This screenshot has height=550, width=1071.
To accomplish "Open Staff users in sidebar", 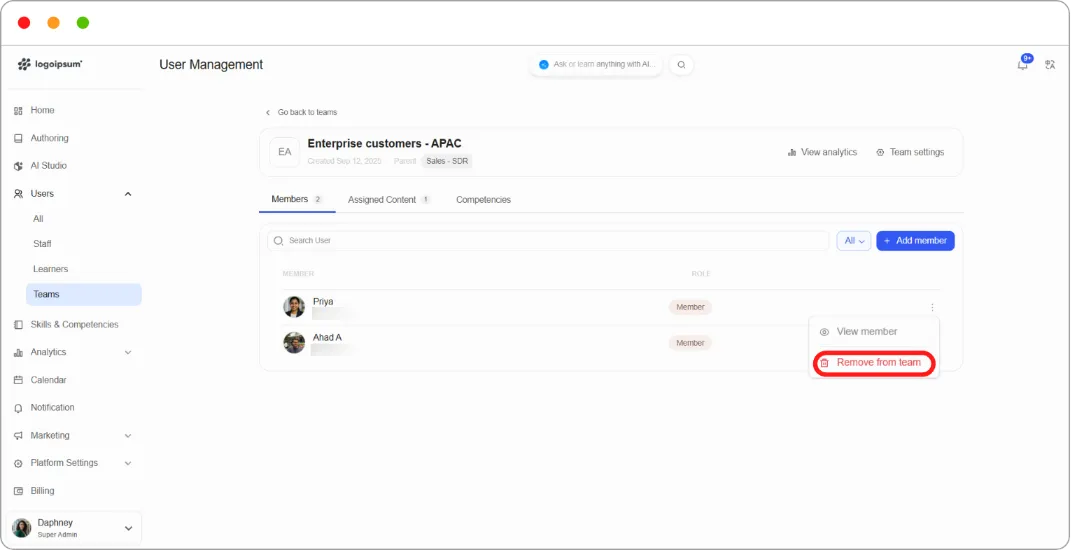I will pyautogui.click(x=42, y=244).
